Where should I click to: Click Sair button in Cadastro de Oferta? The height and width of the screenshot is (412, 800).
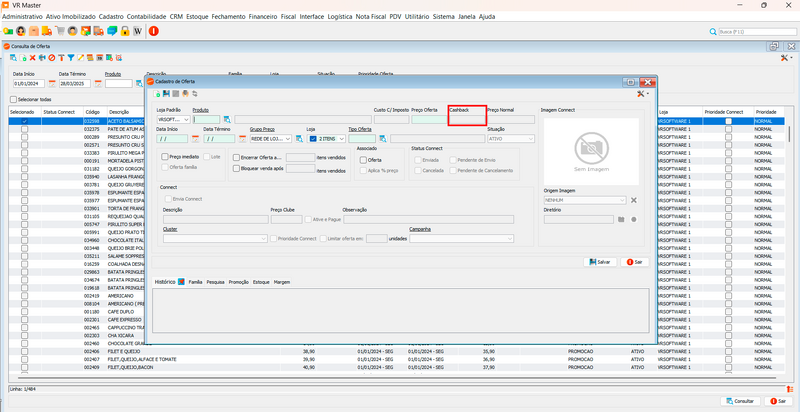coord(635,262)
